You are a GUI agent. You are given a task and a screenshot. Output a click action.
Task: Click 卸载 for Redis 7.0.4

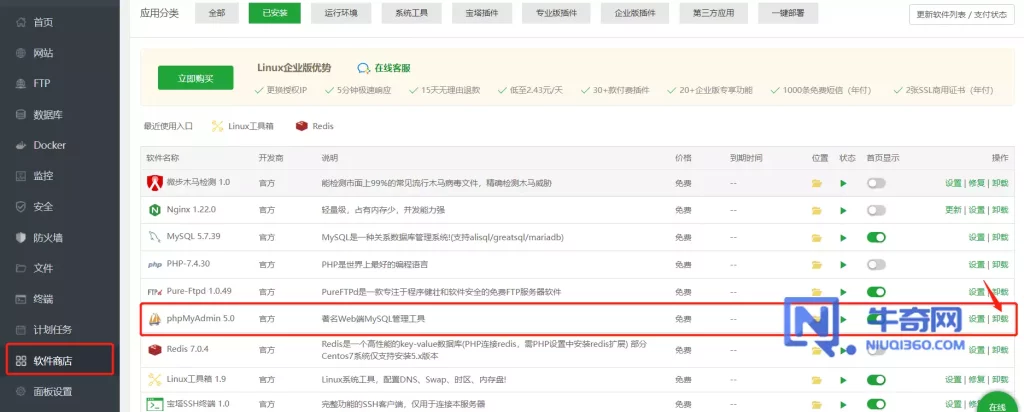point(1000,350)
